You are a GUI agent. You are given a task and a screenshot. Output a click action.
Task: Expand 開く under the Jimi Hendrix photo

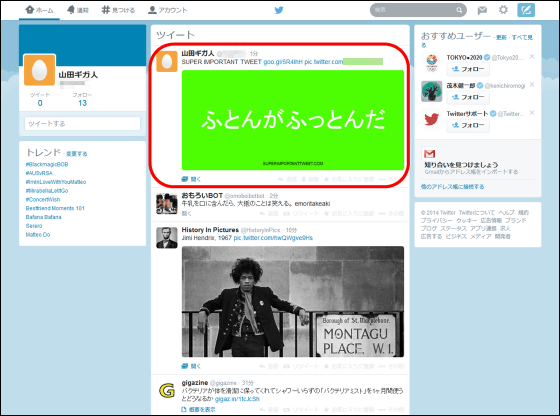click(x=191, y=366)
